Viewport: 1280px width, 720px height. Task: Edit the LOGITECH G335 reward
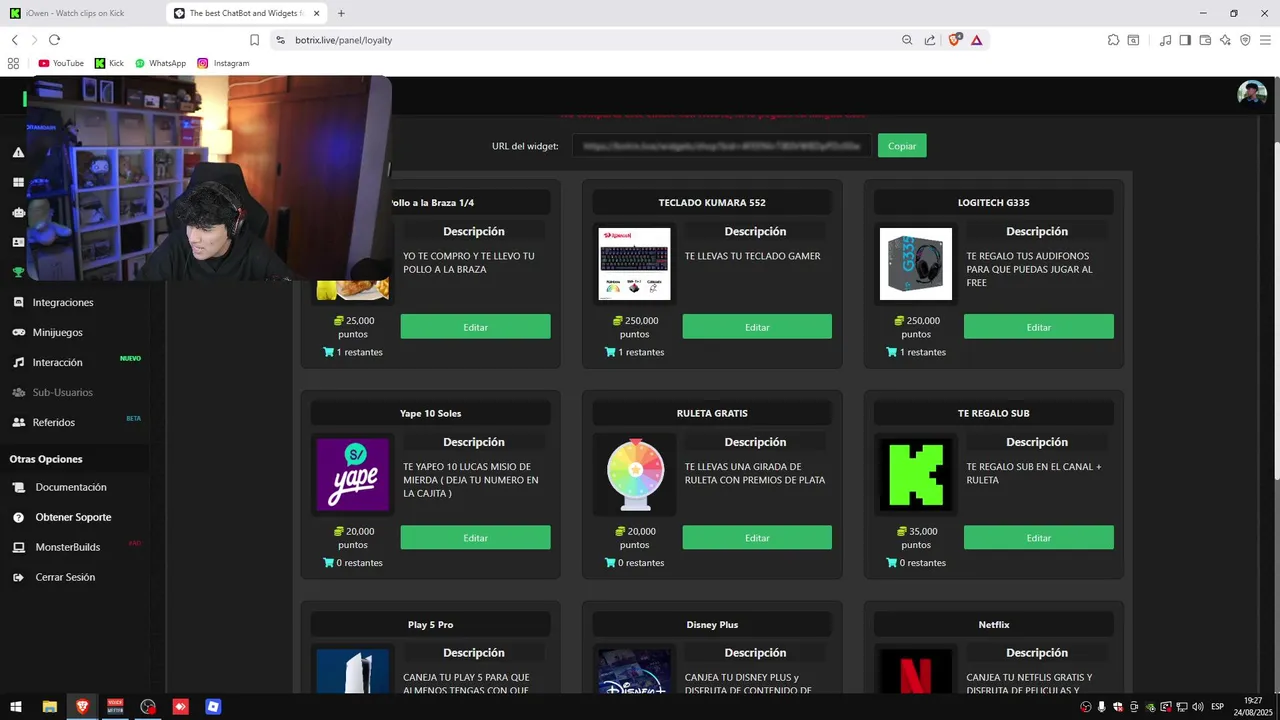pos(1038,327)
